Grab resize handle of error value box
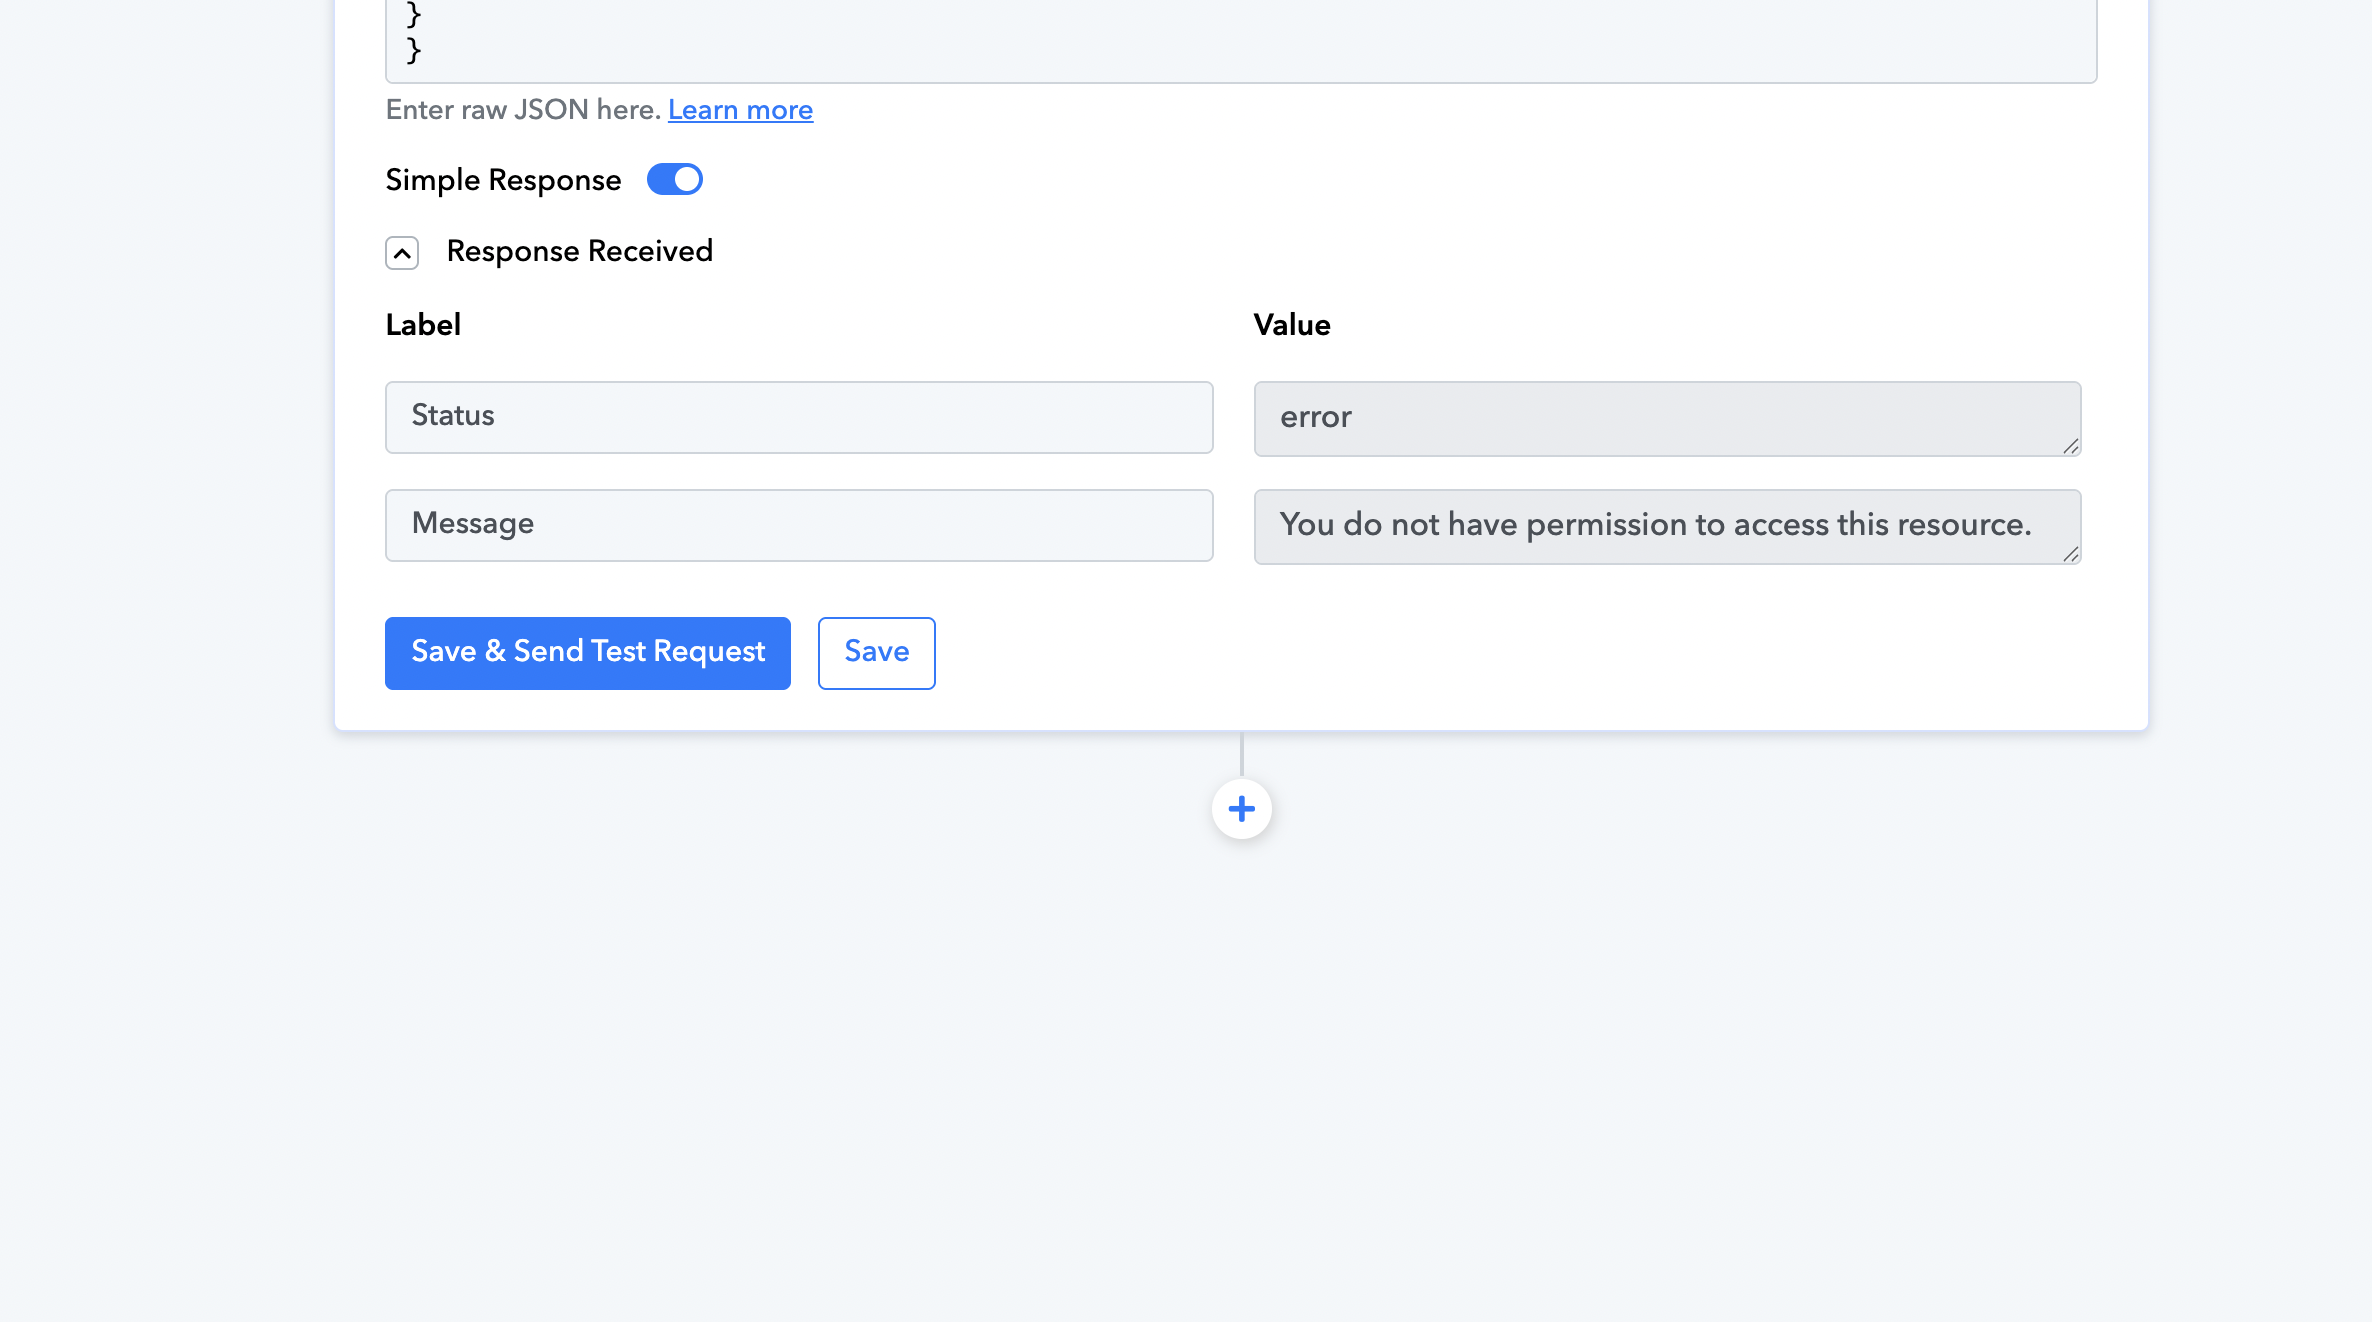This screenshot has width=2372, height=1322. [2070, 447]
